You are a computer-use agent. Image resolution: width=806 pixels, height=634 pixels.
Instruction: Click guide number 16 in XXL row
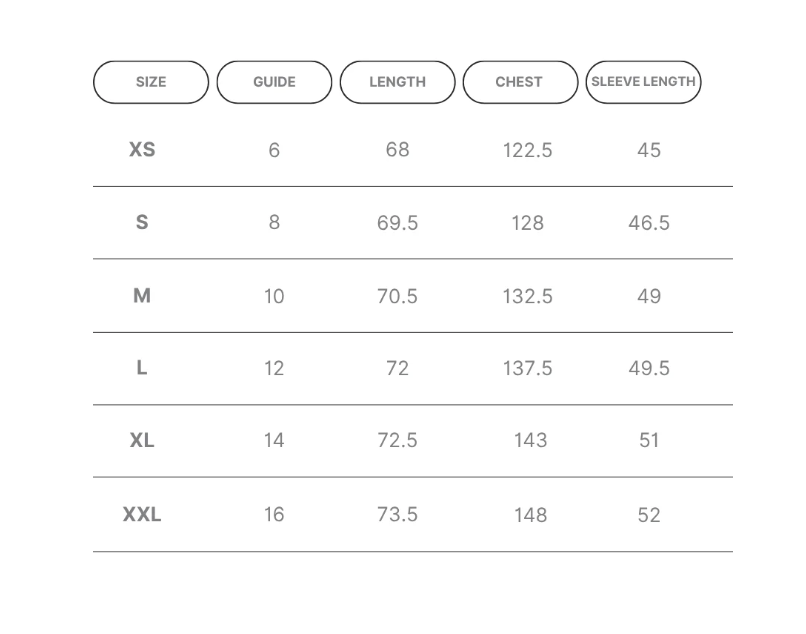point(274,514)
